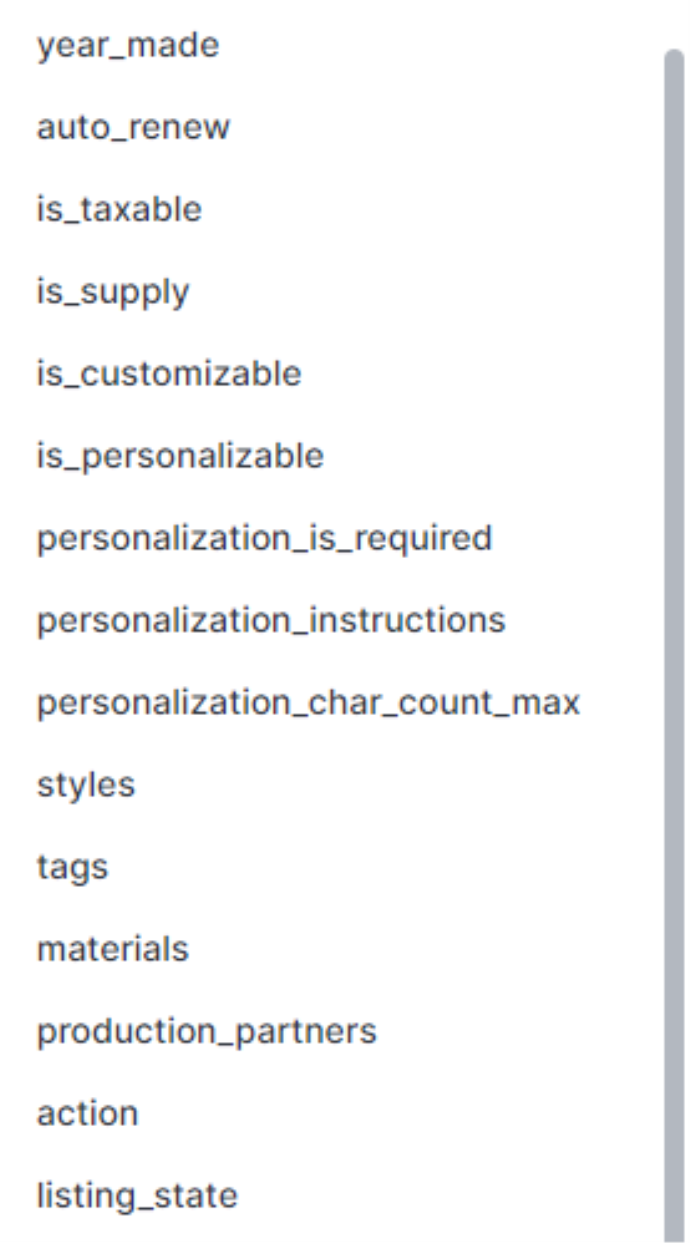The height and width of the screenshot is (1243, 690).
Task: Click the styles list item
Action: (x=86, y=784)
